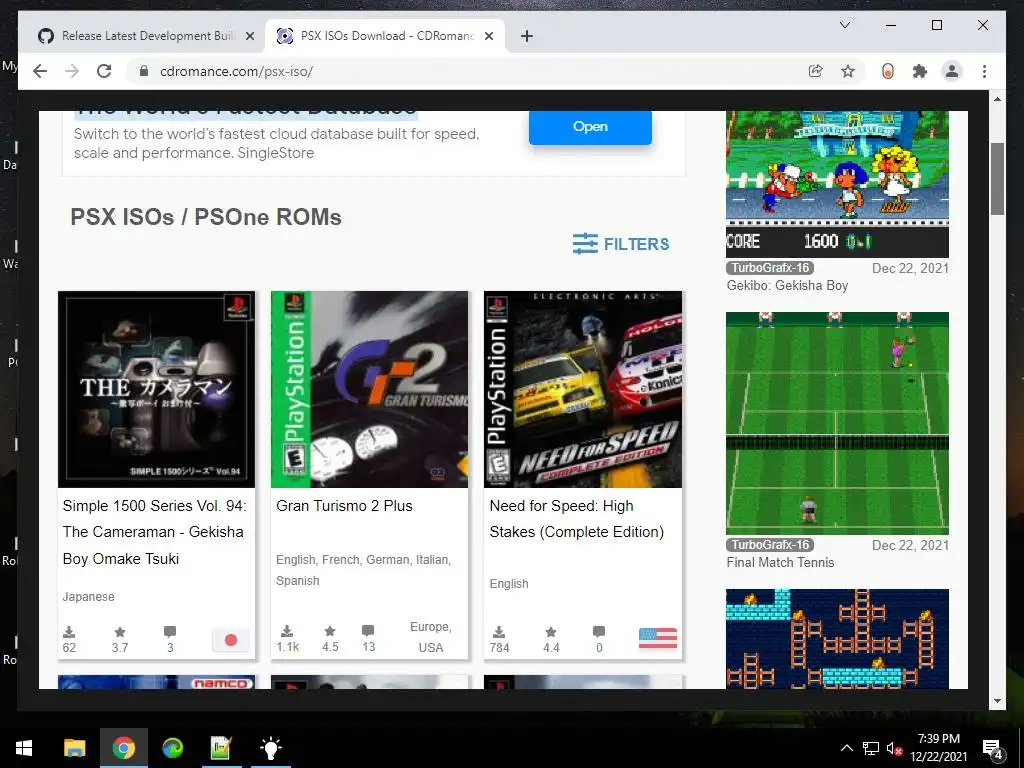Click the USA flag icon

[x=658, y=638]
